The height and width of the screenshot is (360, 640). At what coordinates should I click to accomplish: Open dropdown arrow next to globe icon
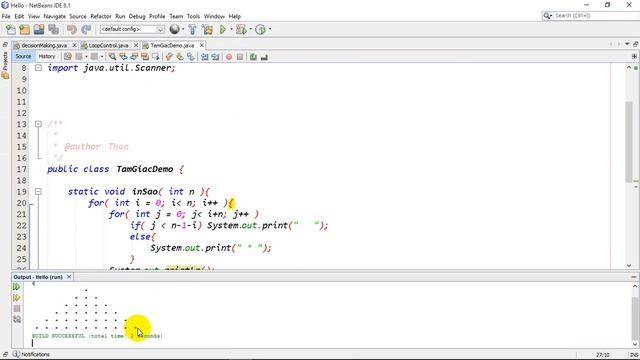pyautogui.click(x=182, y=29)
